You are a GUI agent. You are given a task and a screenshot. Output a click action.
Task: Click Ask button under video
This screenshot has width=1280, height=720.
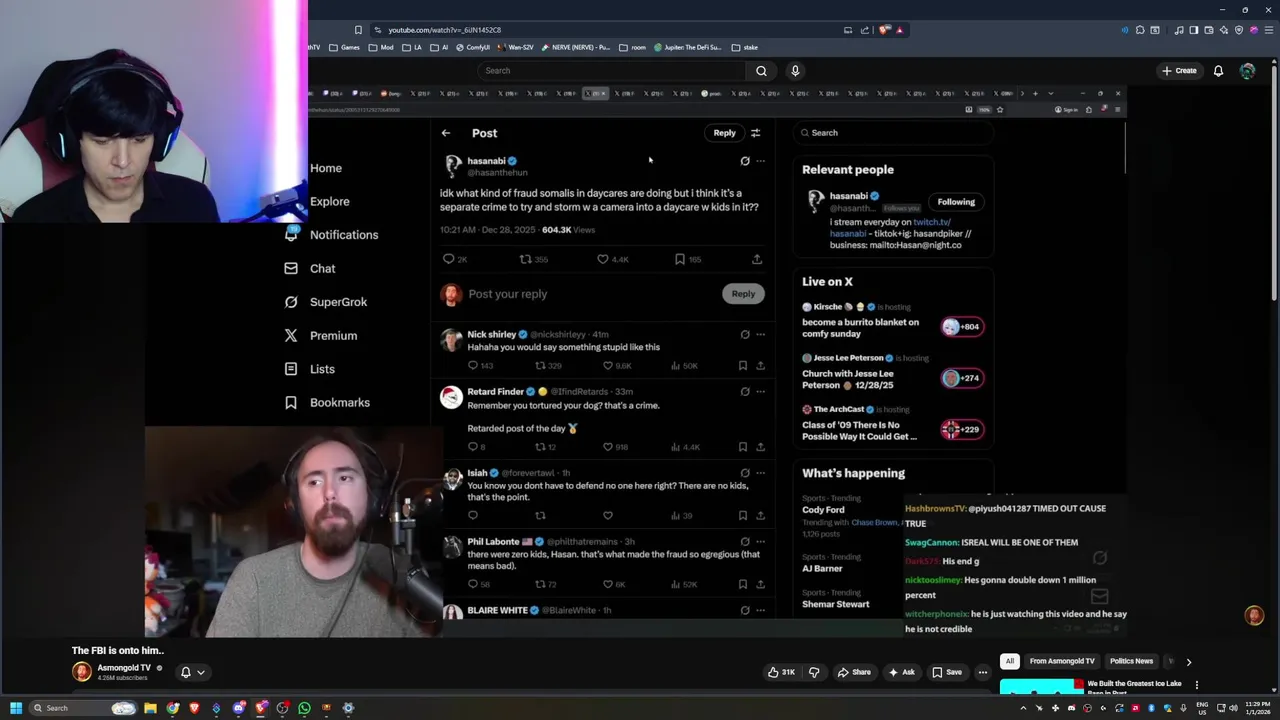click(x=901, y=672)
